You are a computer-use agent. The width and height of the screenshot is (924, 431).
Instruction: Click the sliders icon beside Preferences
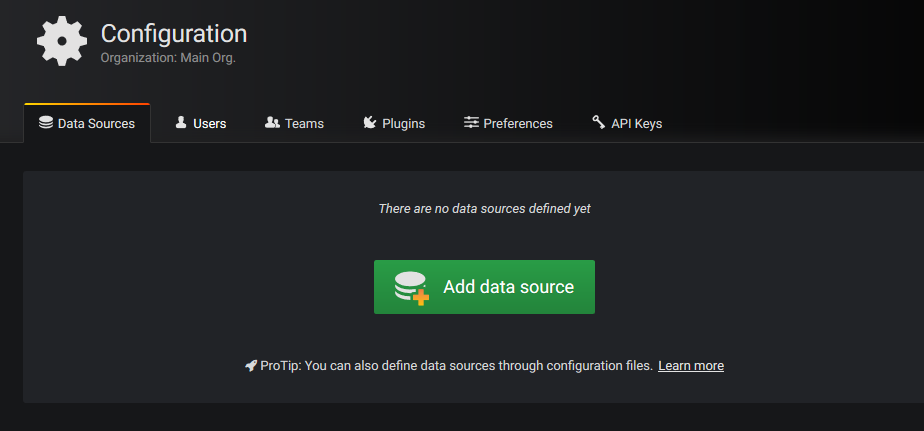[x=471, y=123]
